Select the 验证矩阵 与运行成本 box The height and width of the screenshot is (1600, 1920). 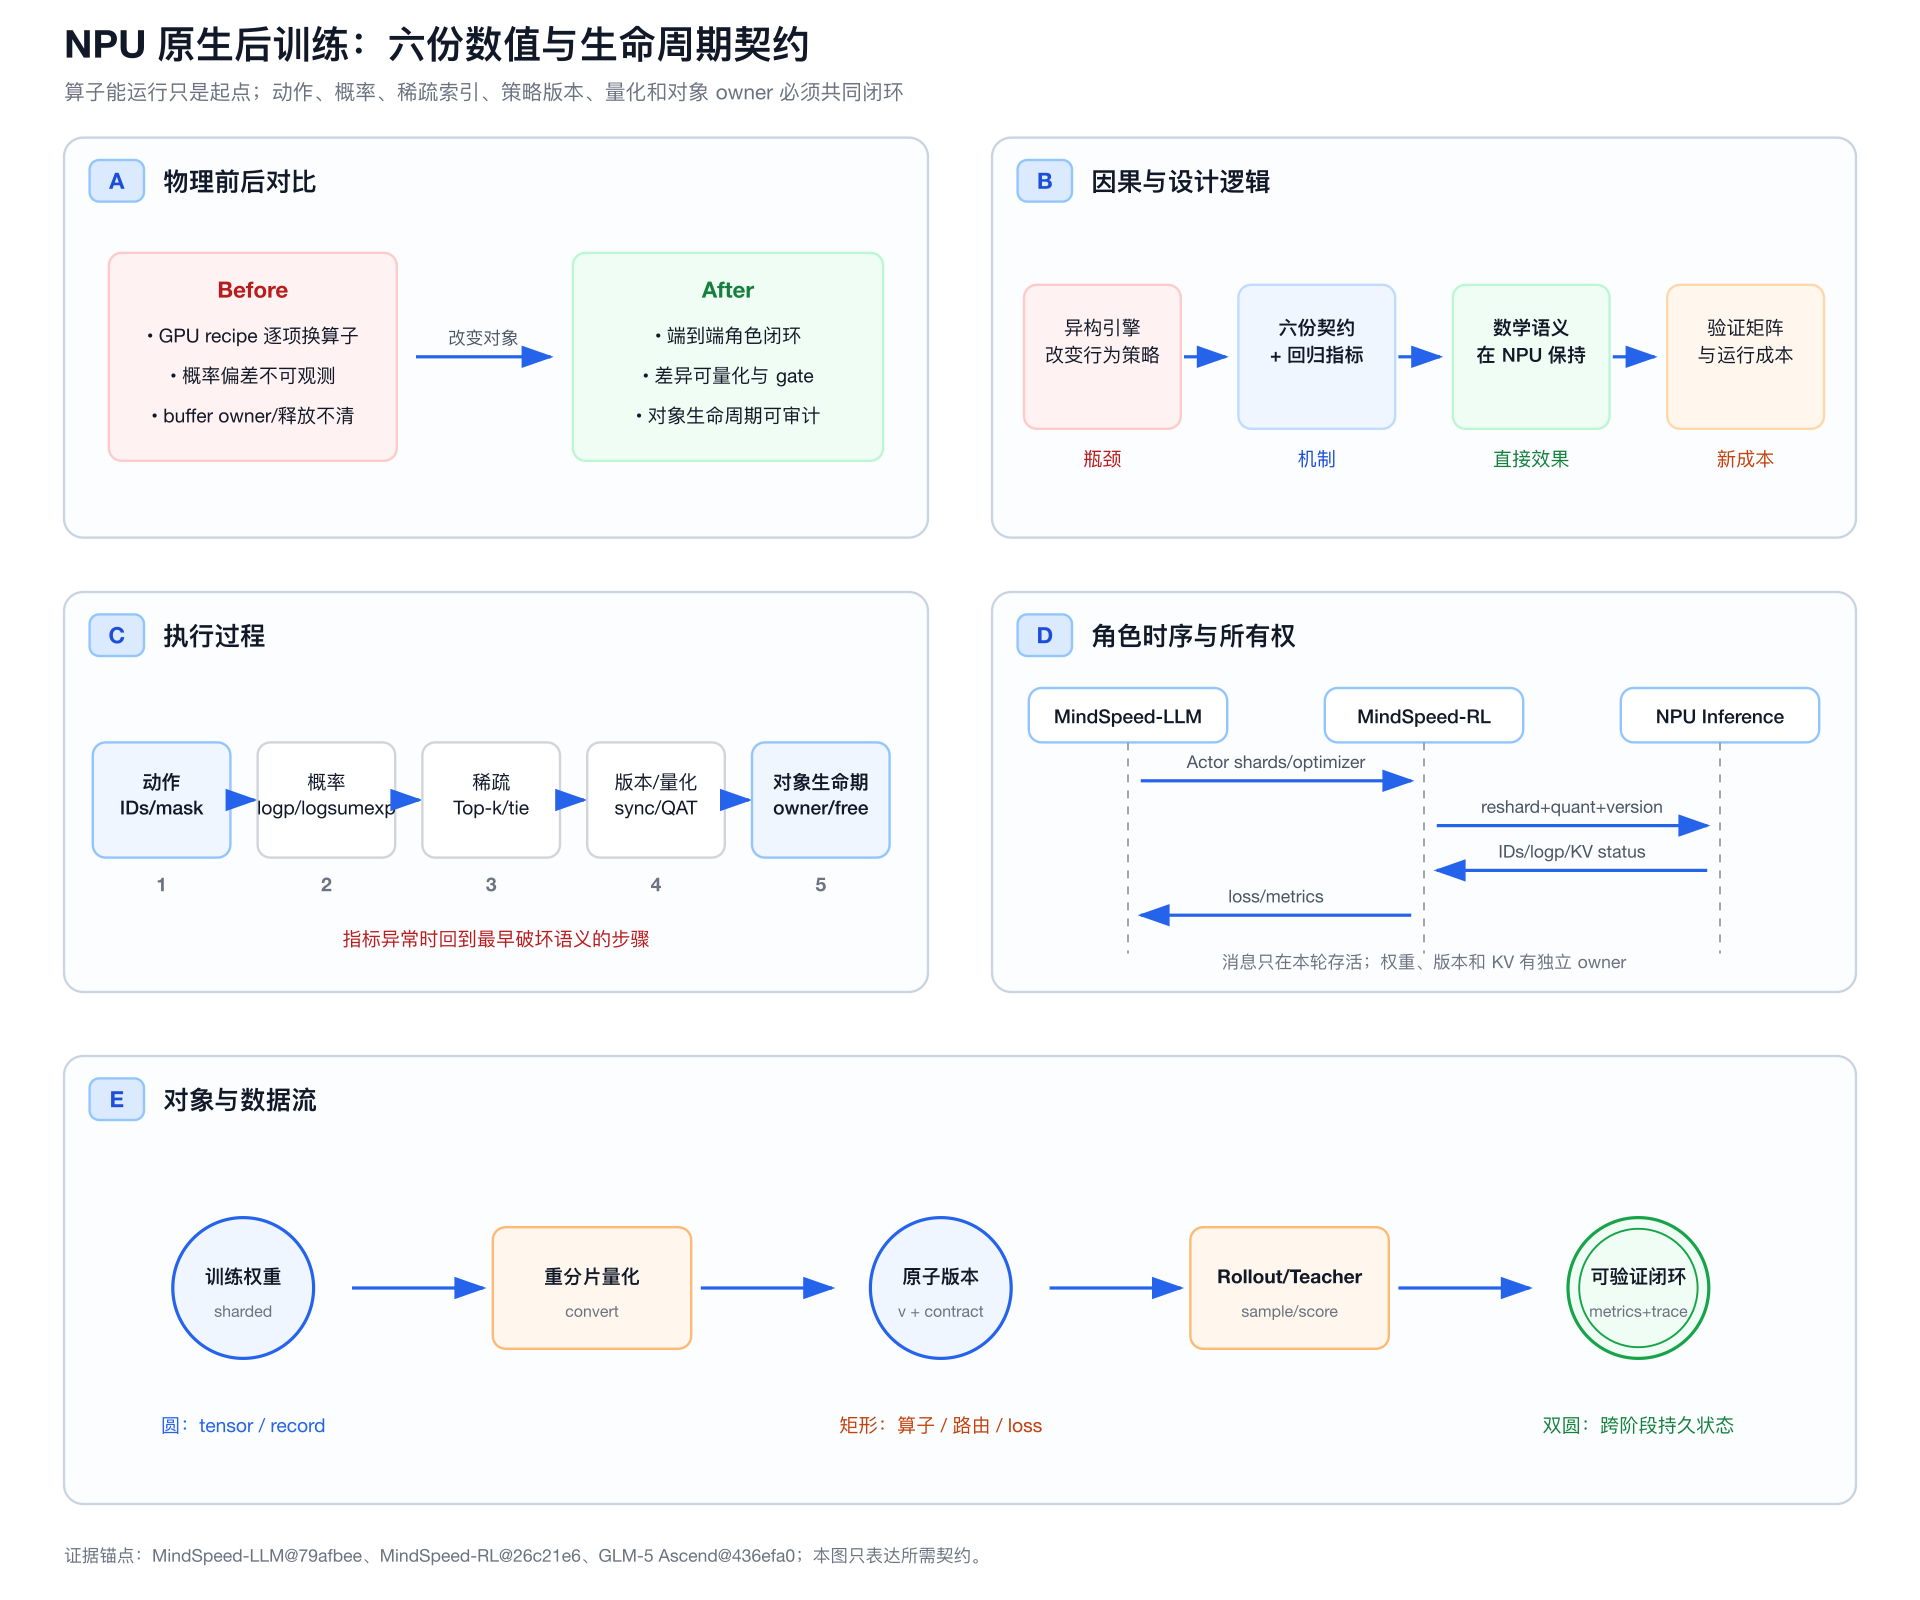[1746, 357]
